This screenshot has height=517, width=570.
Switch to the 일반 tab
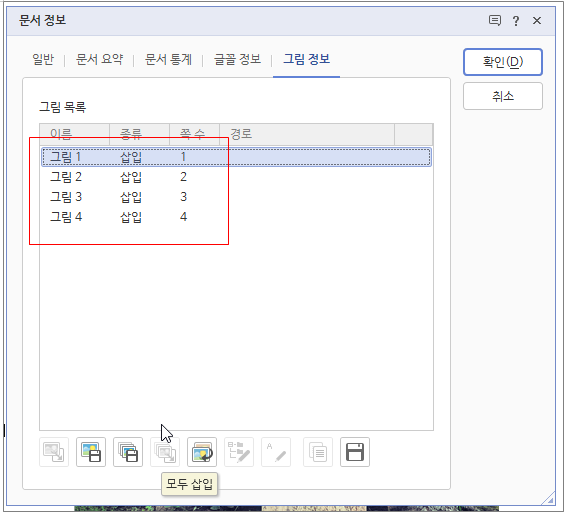point(43,59)
